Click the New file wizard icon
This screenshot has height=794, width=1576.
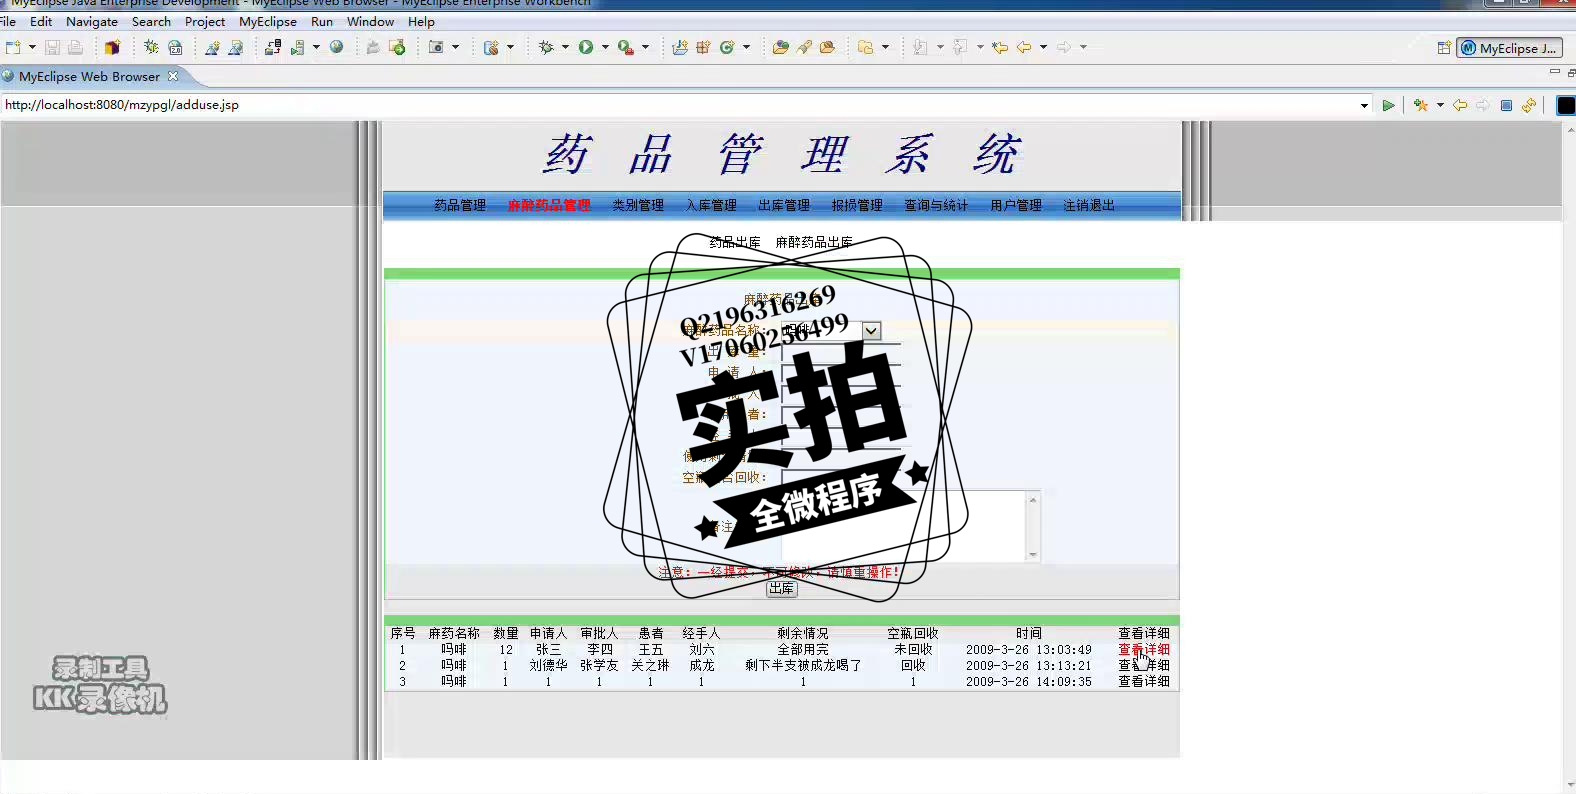point(13,47)
